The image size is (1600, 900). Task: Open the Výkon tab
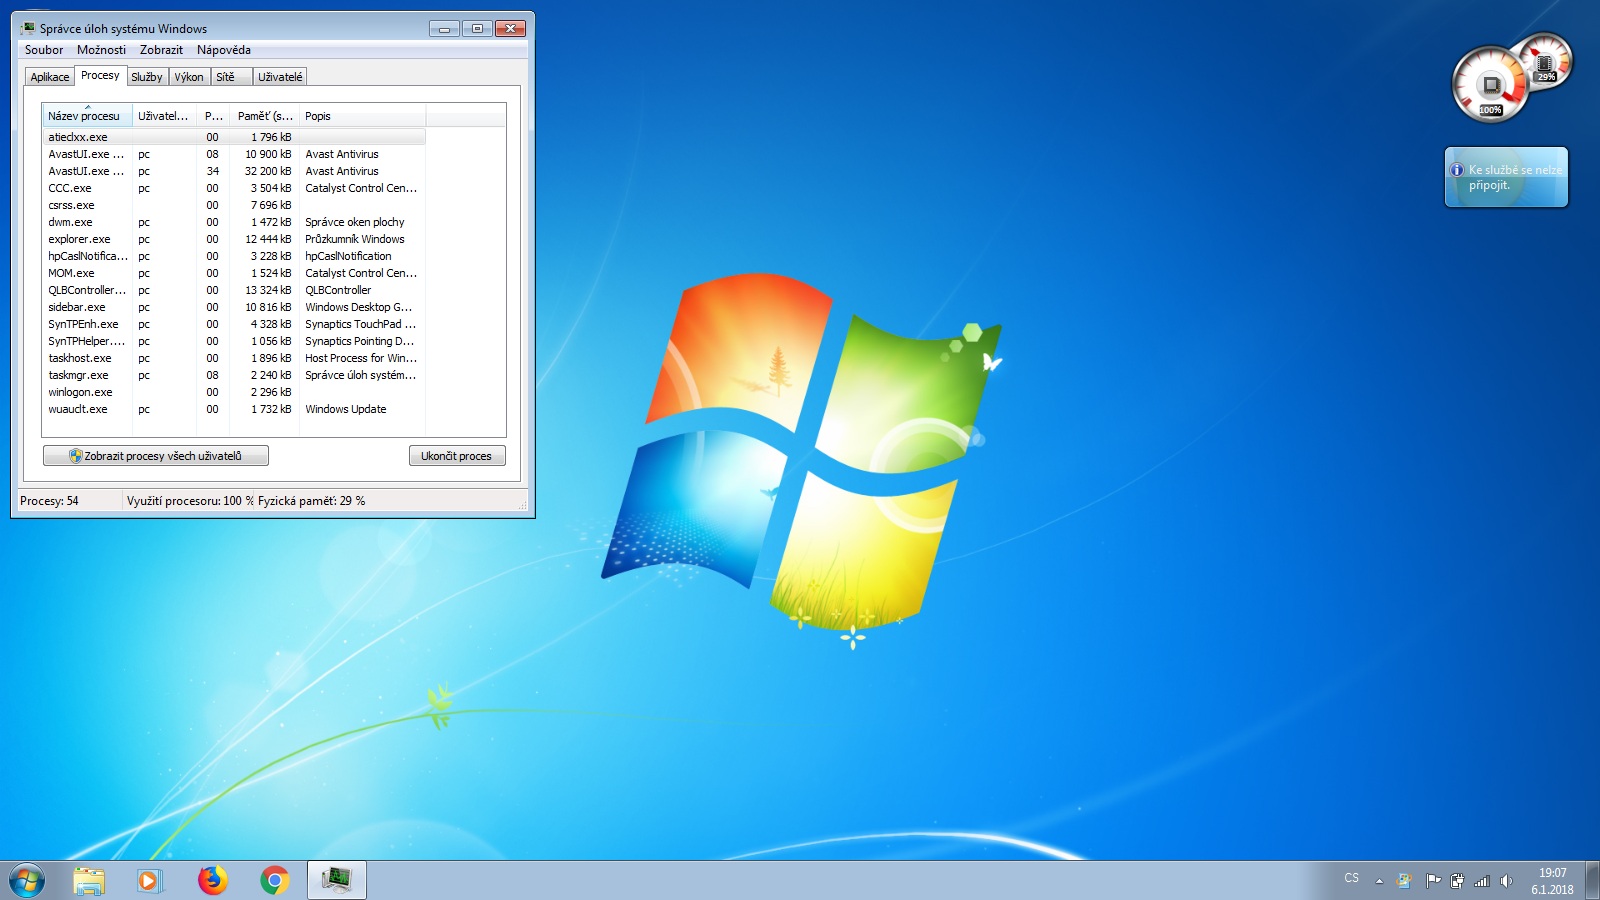click(189, 77)
